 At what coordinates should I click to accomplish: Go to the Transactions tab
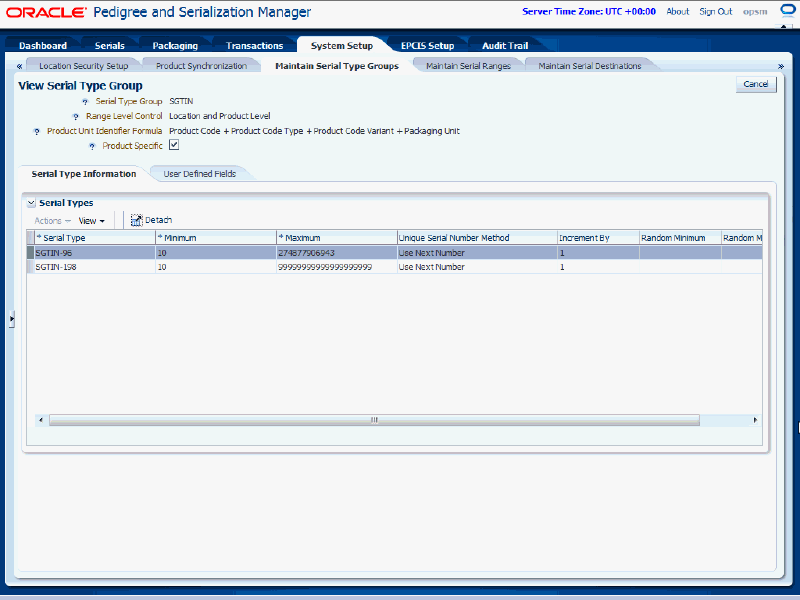pos(255,46)
